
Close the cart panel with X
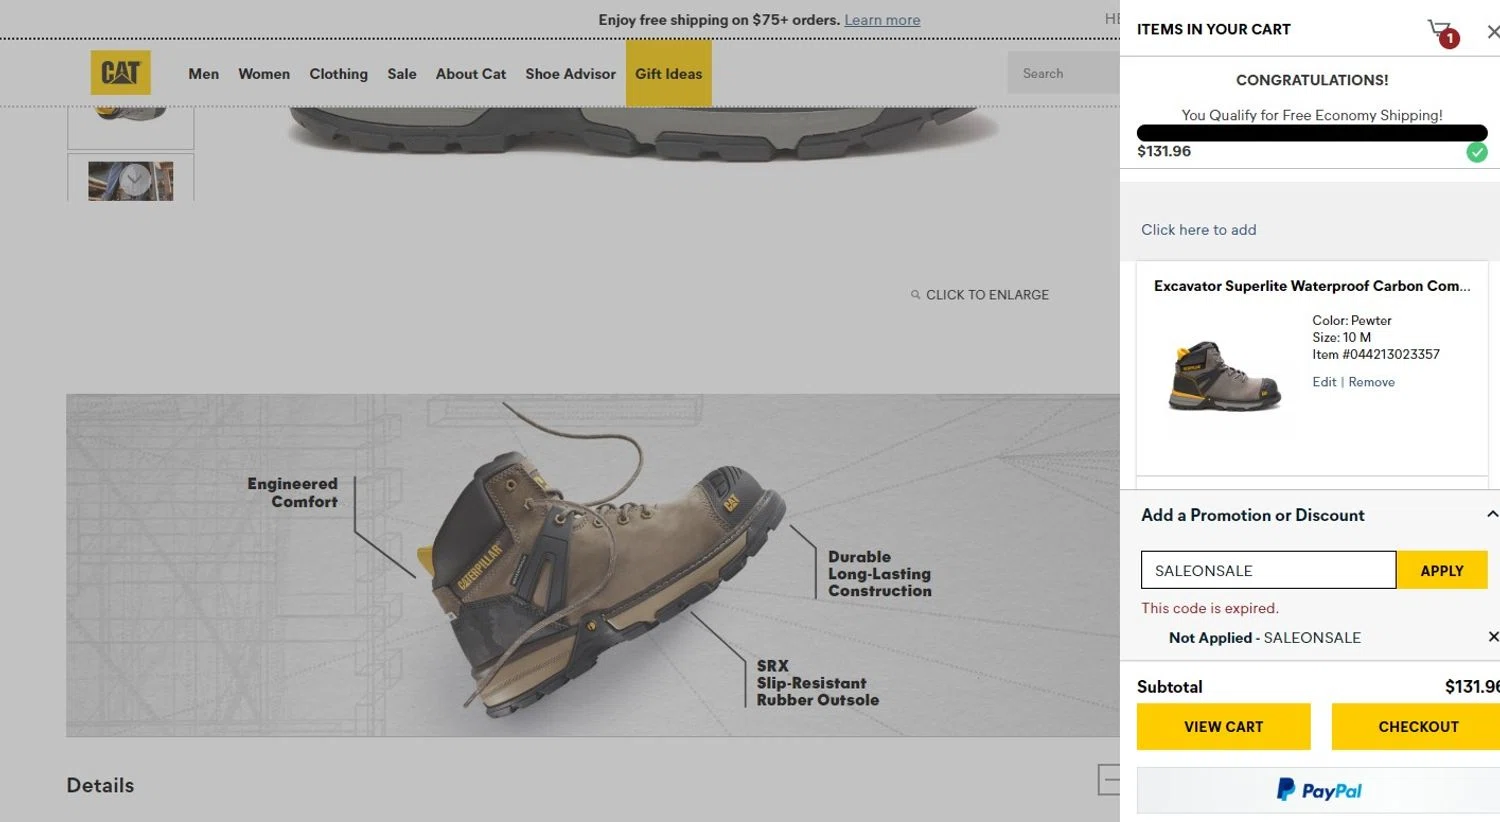tap(1492, 32)
